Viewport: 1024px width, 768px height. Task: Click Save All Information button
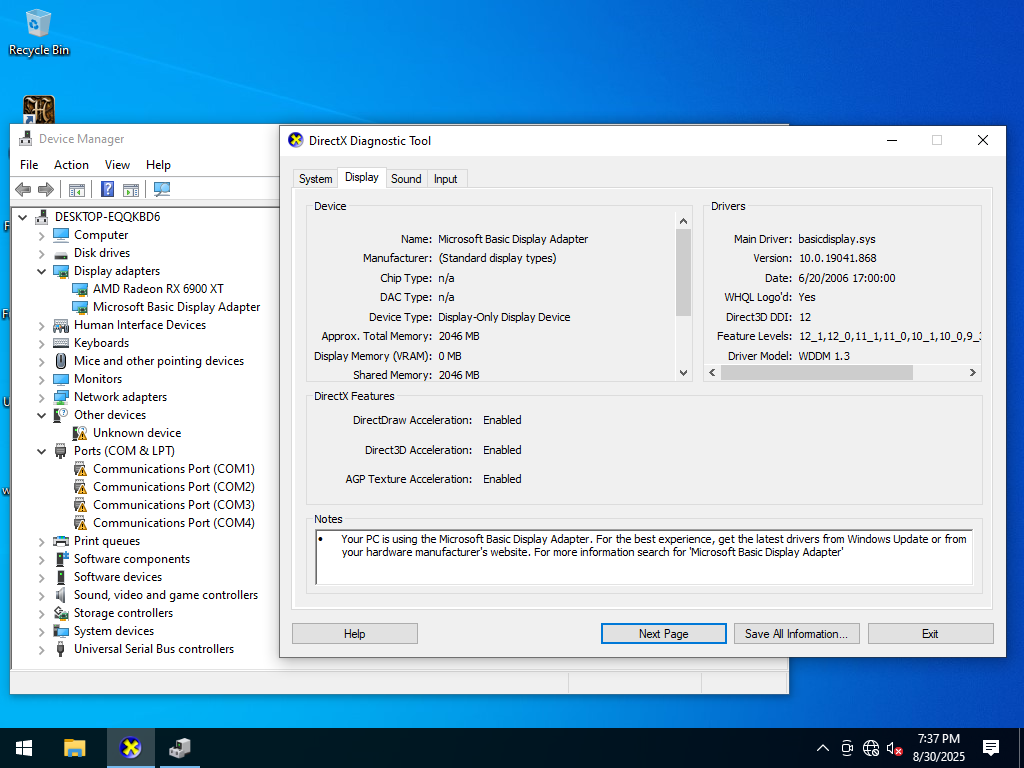(797, 633)
